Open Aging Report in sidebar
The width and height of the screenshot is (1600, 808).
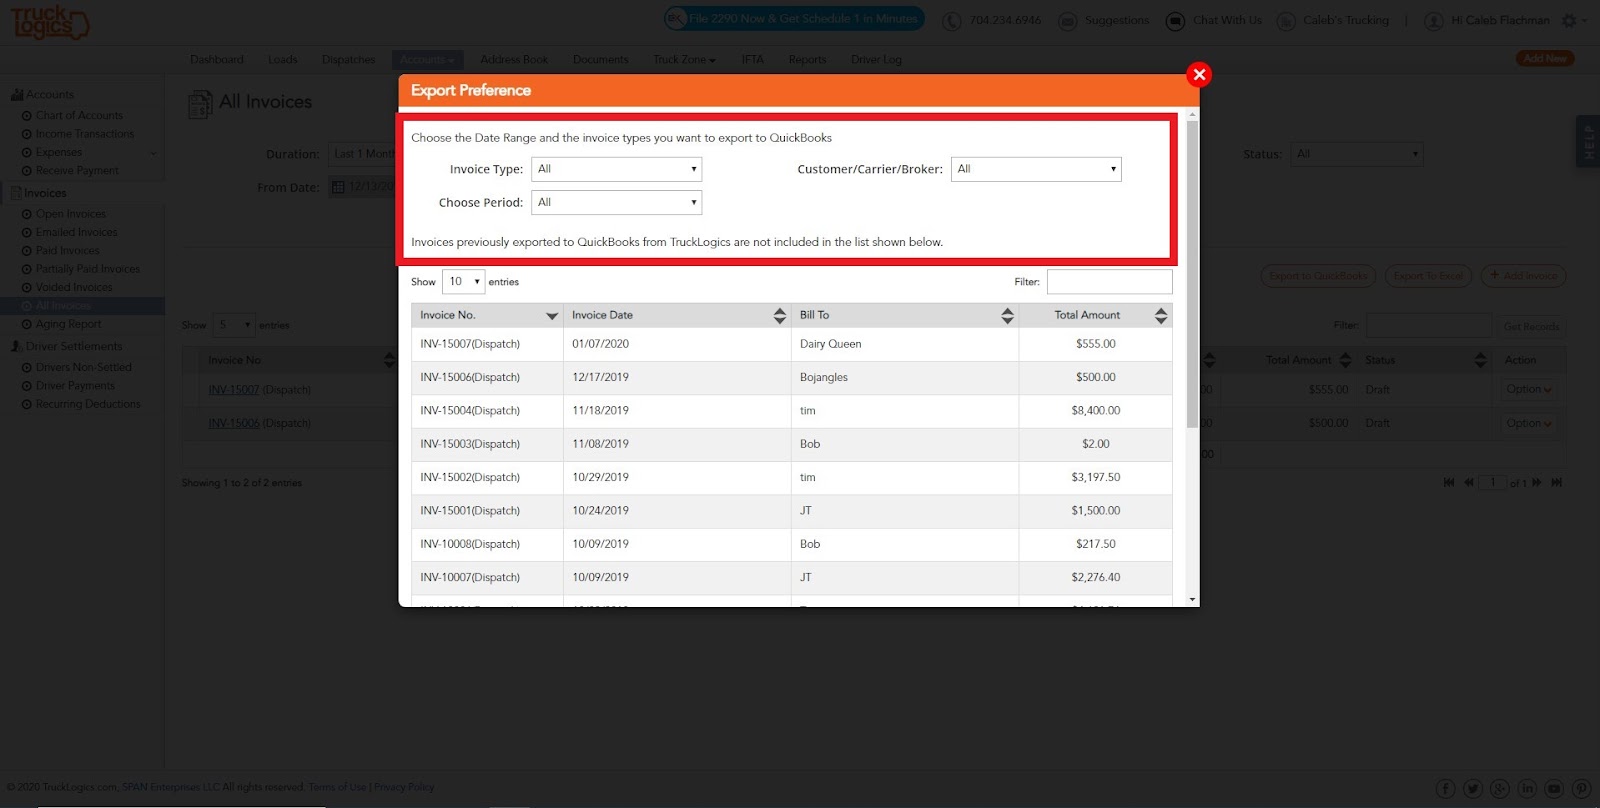68,325
